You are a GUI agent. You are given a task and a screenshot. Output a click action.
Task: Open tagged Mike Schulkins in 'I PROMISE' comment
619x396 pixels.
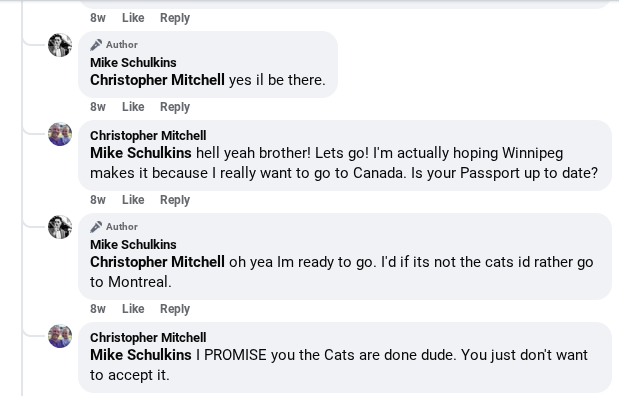[141, 355]
